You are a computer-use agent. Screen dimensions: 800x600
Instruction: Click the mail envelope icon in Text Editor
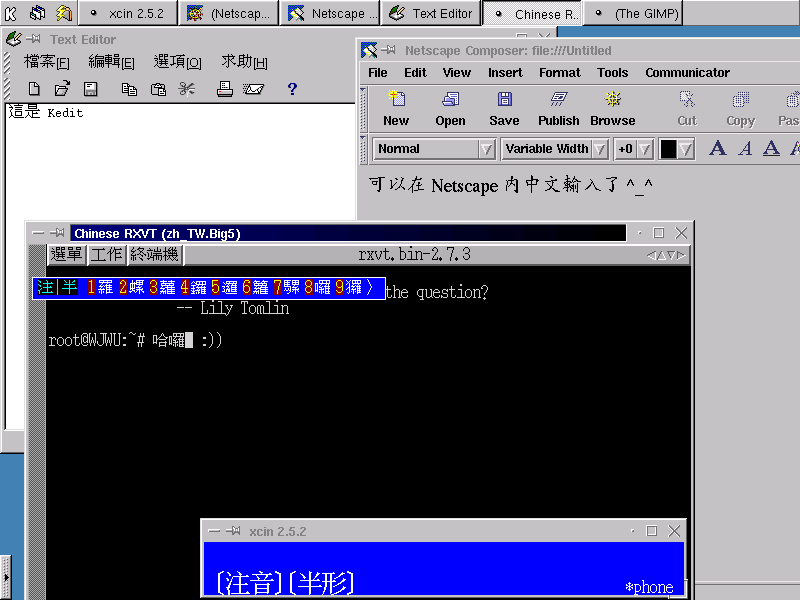pyautogui.click(x=253, y=89)
